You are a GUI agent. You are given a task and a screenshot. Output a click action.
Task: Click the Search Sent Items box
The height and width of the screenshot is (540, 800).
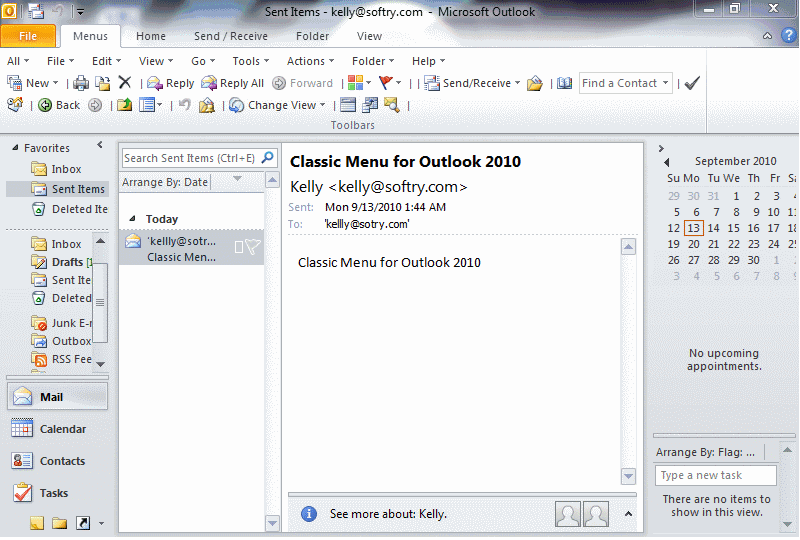pos(191,158)
